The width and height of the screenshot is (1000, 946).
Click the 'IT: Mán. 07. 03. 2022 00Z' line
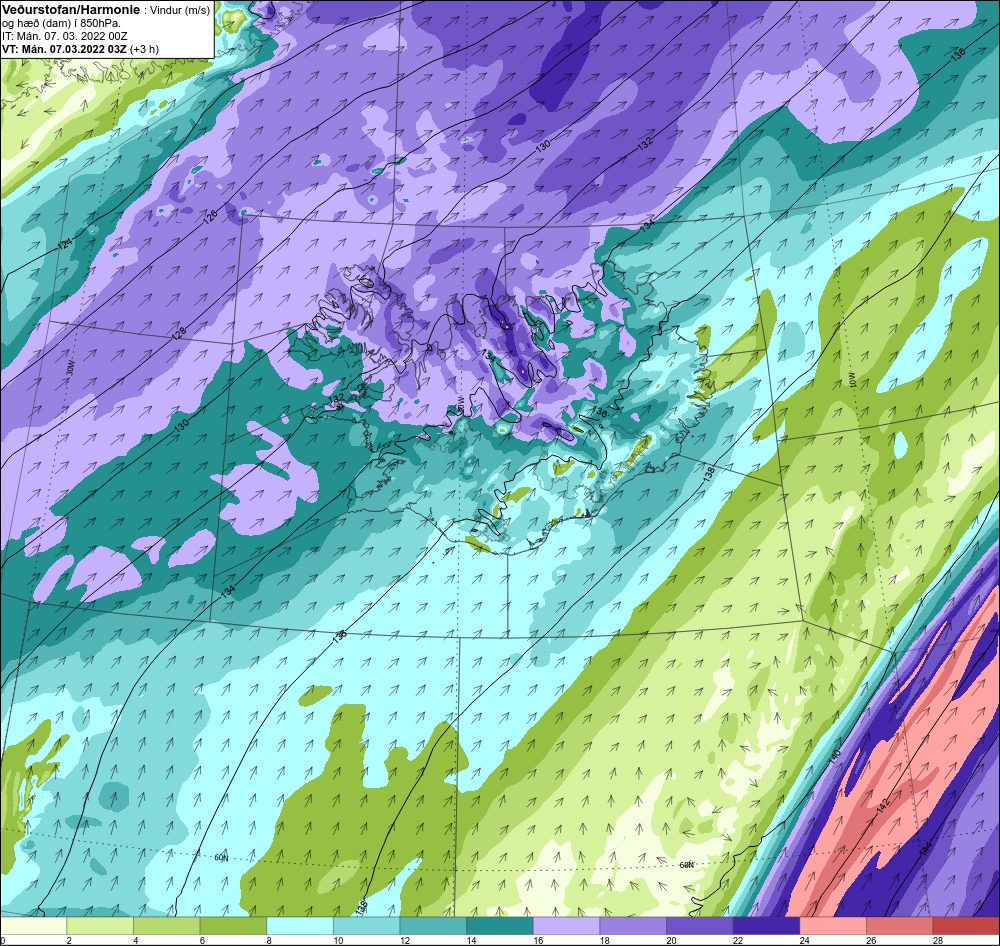64,36
